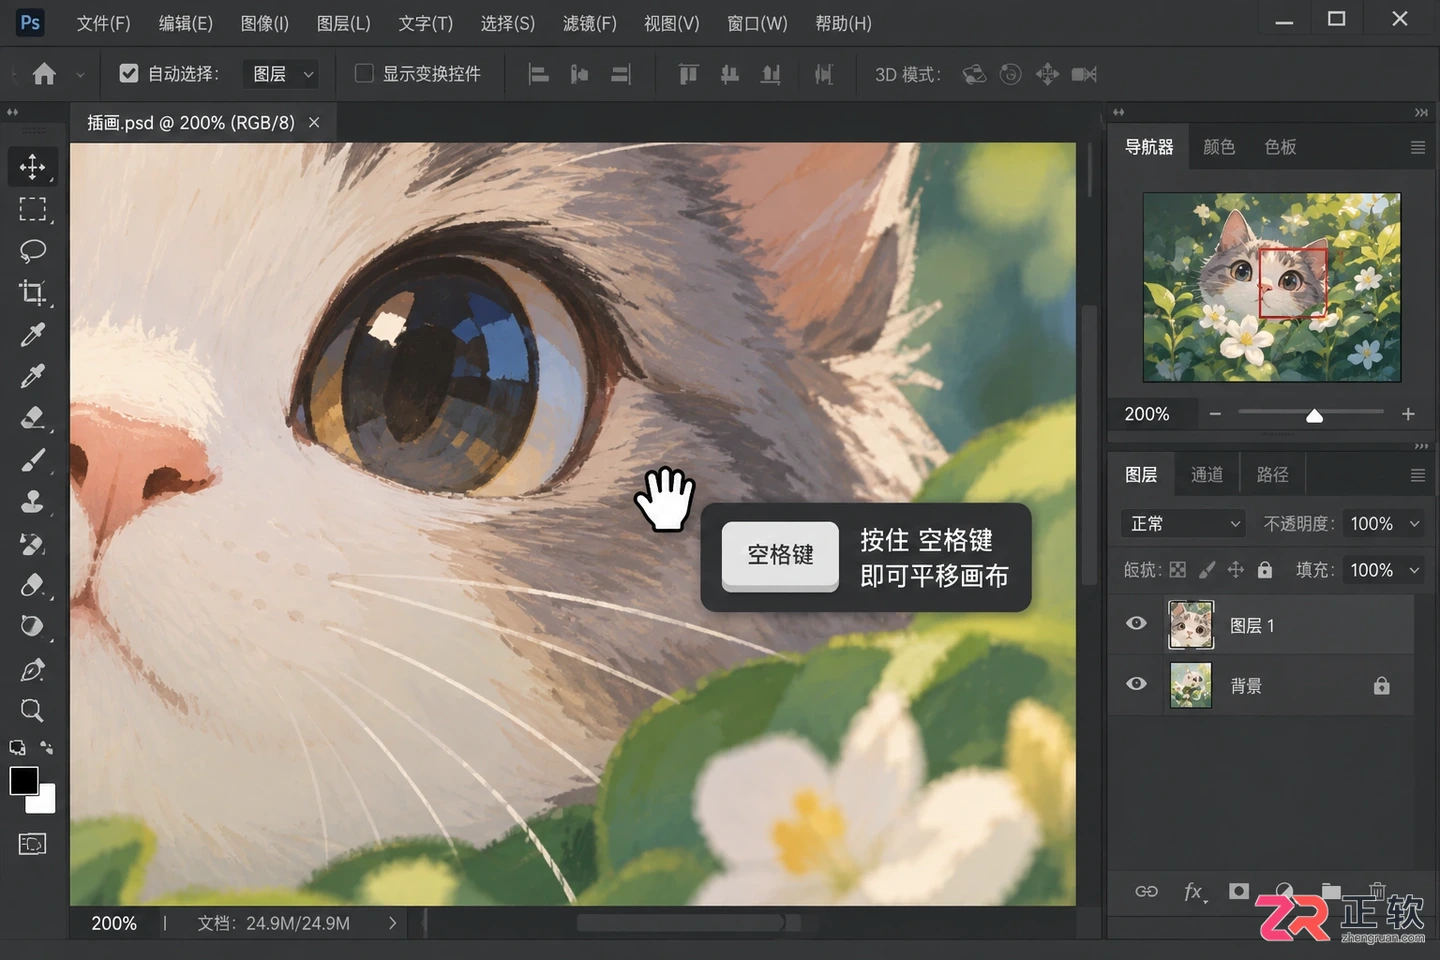Click the 3D rotate object icon

coord(974,74)
